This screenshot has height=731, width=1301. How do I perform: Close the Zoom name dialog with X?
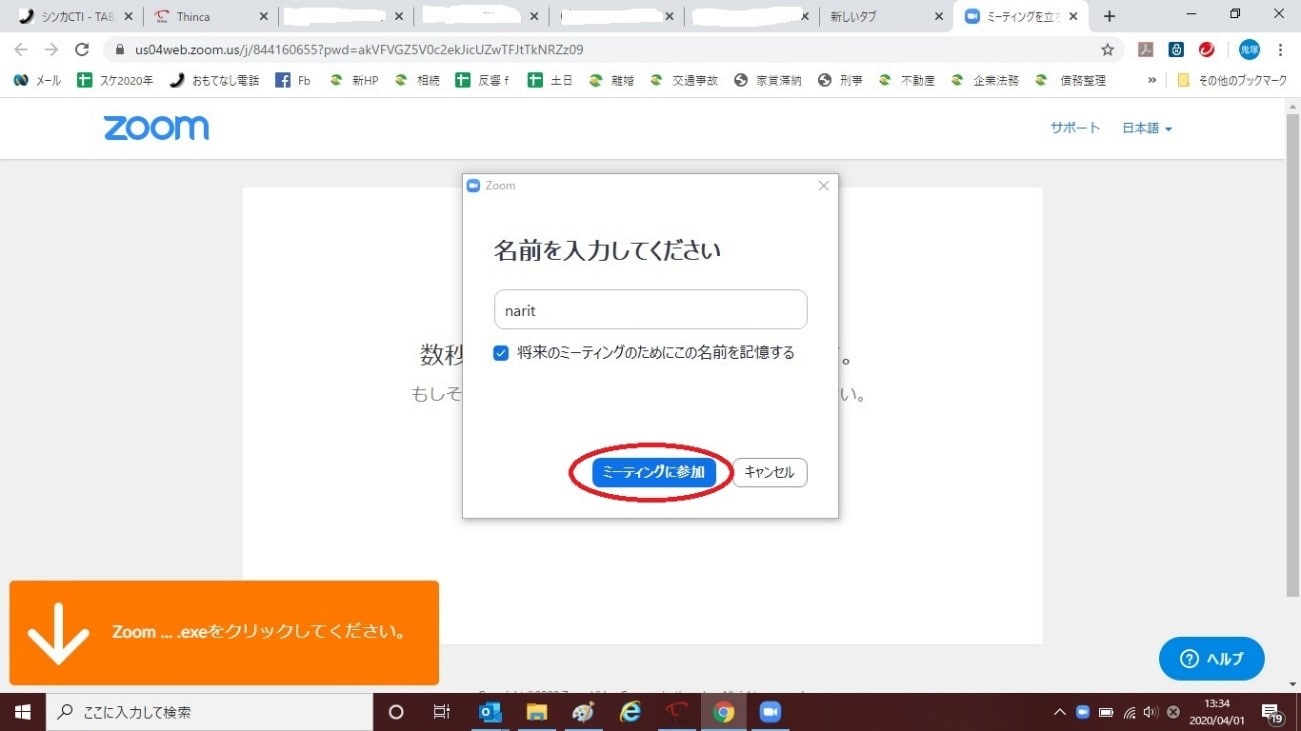click(x=824, y=186)
